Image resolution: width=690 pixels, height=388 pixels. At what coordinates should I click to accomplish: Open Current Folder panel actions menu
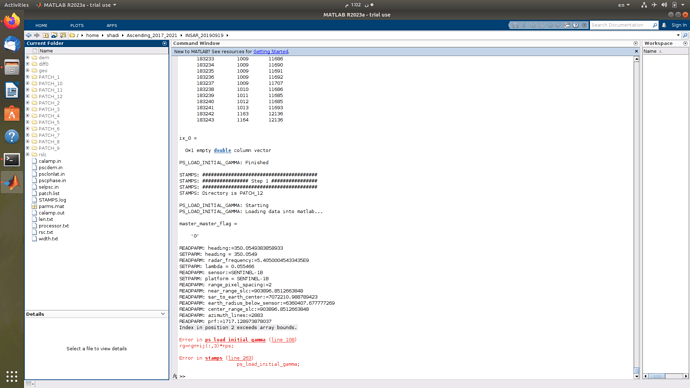pyautogui.click(x=165, y=44)
